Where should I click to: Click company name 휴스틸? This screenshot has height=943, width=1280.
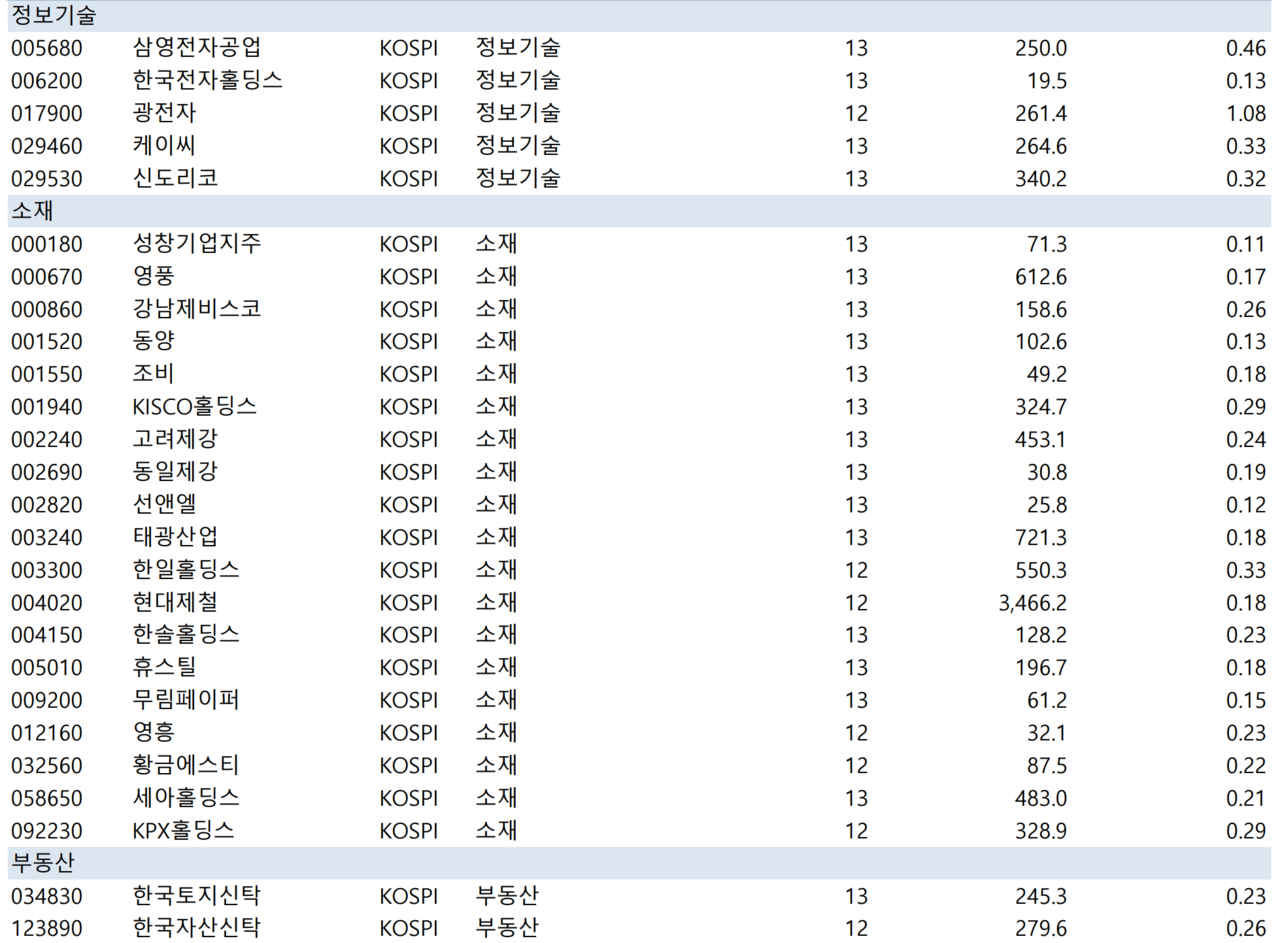(x=164, y=668)
